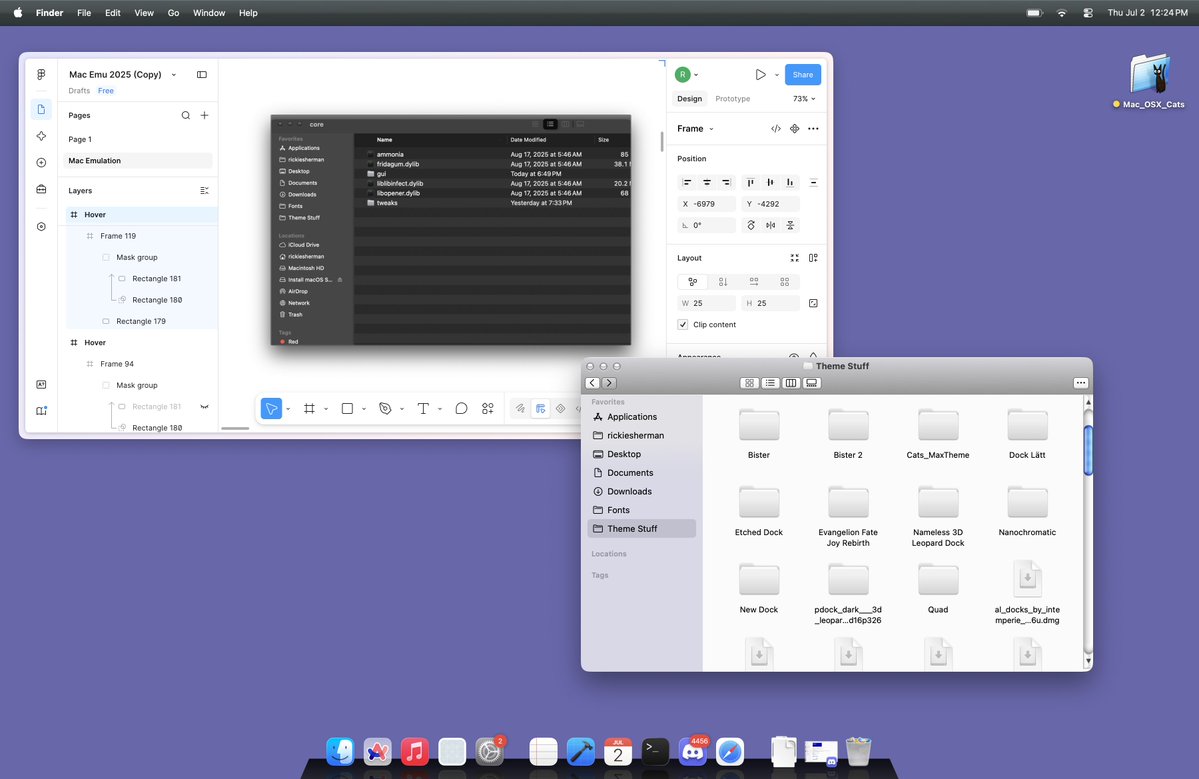
Task: Open Dev Mode code icon in Frame header
Action: 775,128
